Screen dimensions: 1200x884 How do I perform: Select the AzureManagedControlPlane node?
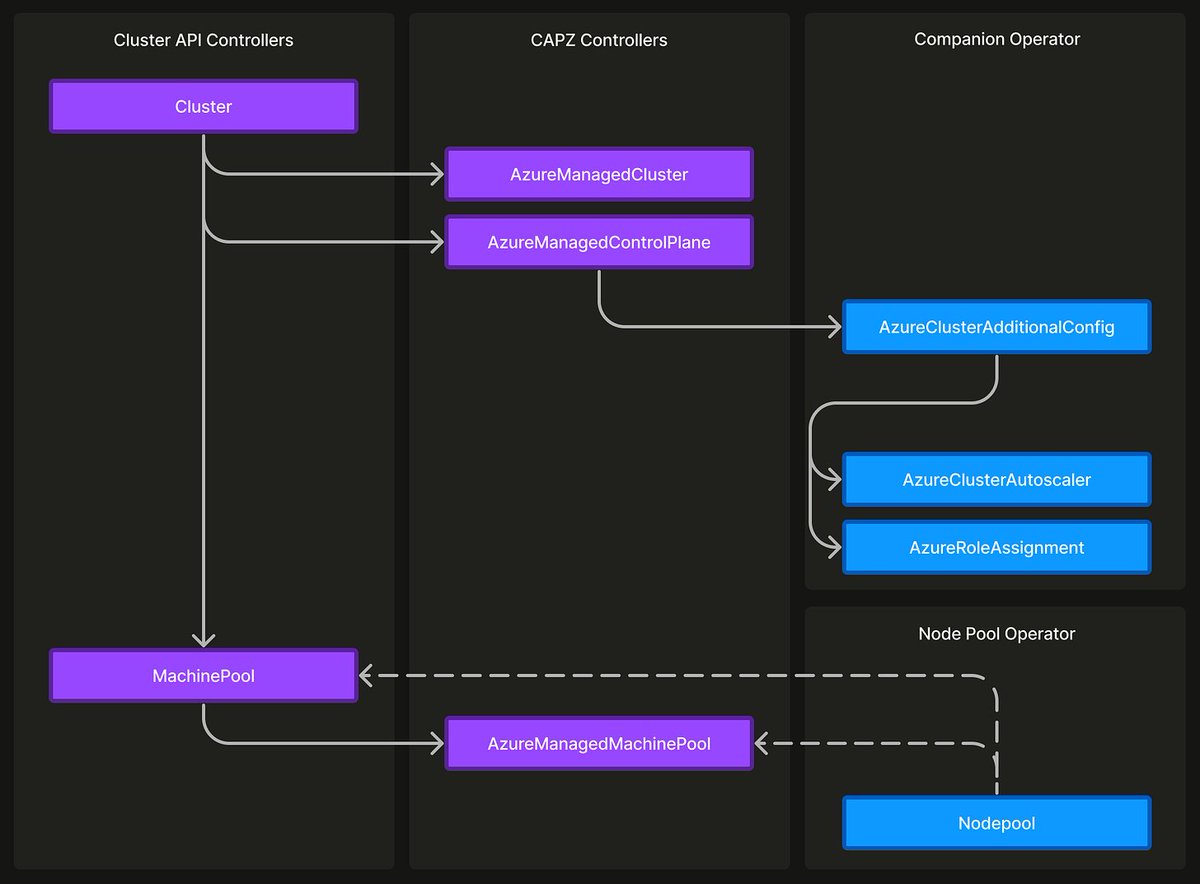tap(598, 242)
